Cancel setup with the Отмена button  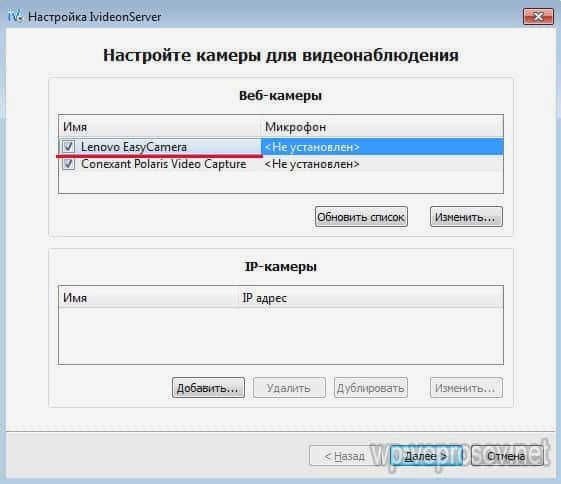pyautogui.click(x=507, y=455)
